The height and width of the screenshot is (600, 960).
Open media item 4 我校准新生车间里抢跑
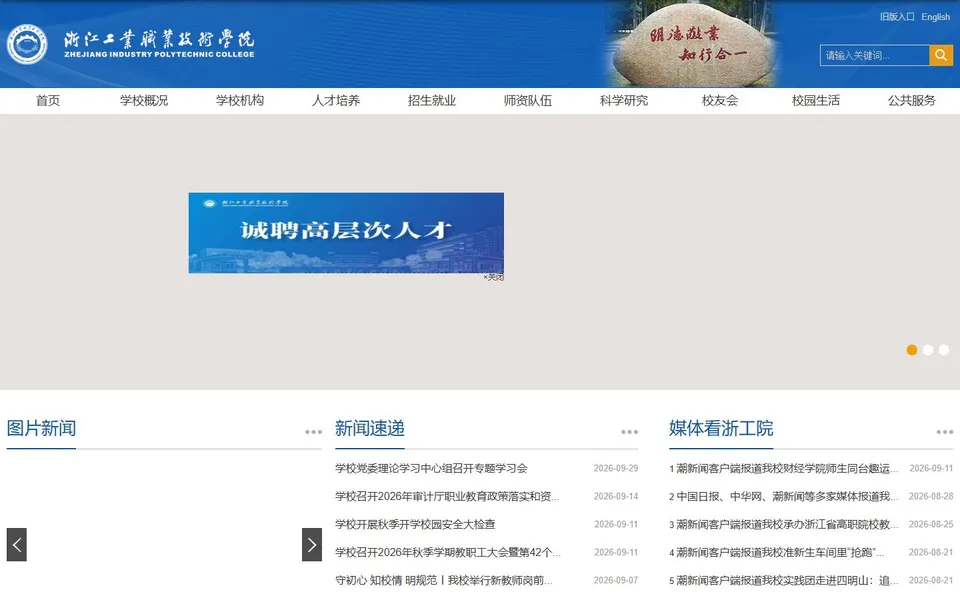point(776,552)
